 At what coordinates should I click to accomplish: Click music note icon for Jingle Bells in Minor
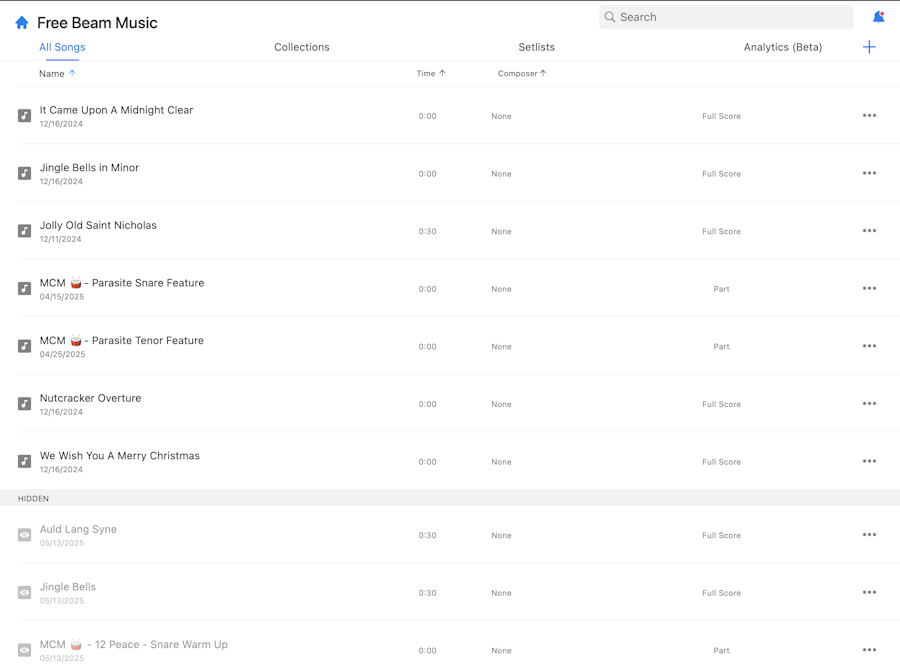pyautogui.click(x=25, y=174)
